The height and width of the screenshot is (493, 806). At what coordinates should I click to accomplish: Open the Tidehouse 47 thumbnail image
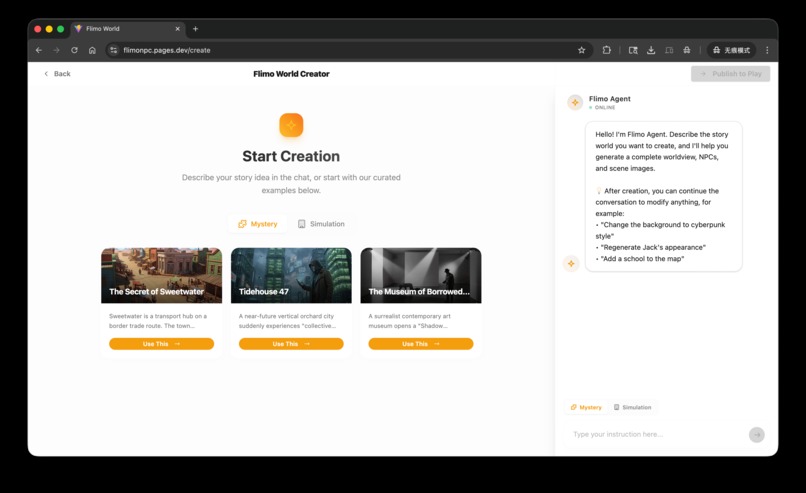(x=291, y=276)
